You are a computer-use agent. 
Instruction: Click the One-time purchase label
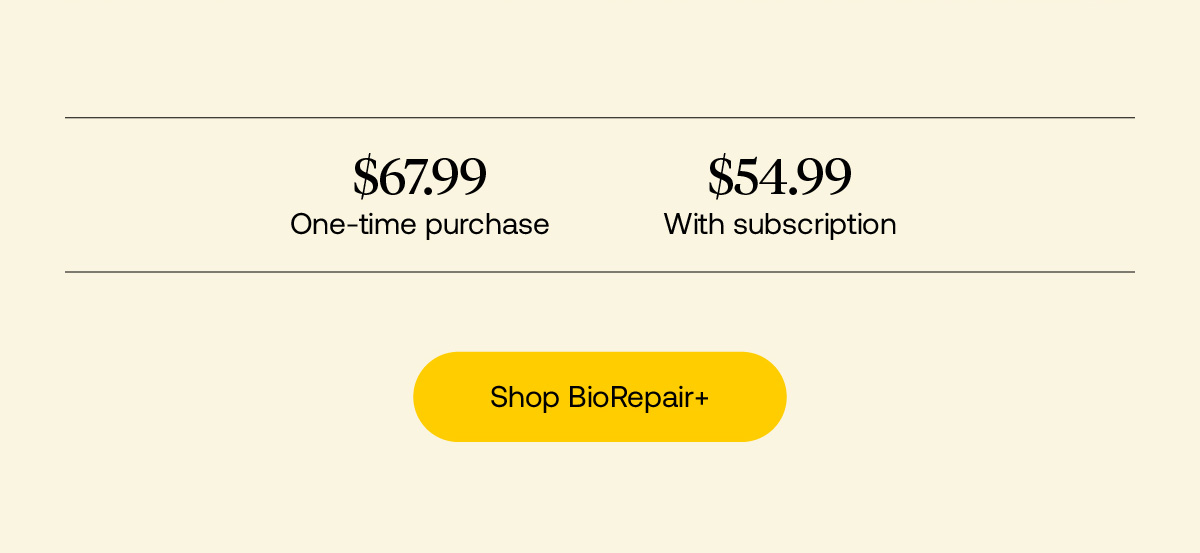(420, 224)
